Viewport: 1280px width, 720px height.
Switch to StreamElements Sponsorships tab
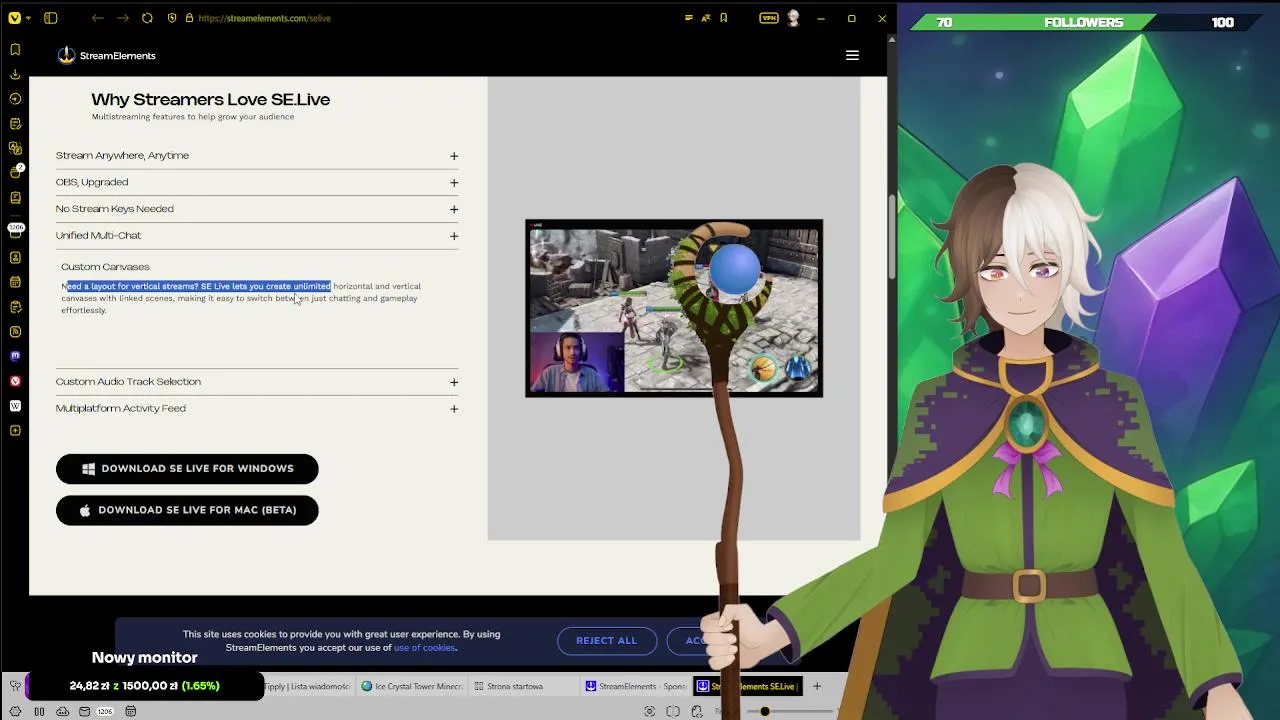click(637, 686)
